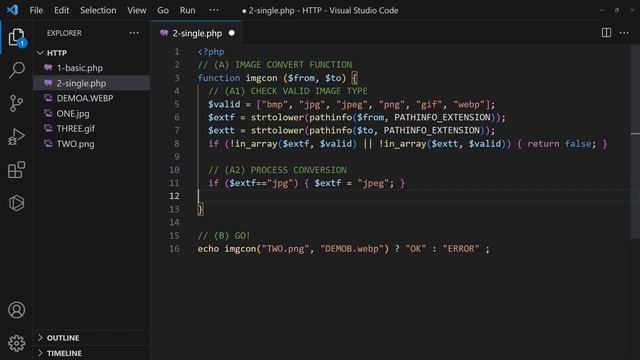
Task: Open the Go menu
Action: click(163, 10)
